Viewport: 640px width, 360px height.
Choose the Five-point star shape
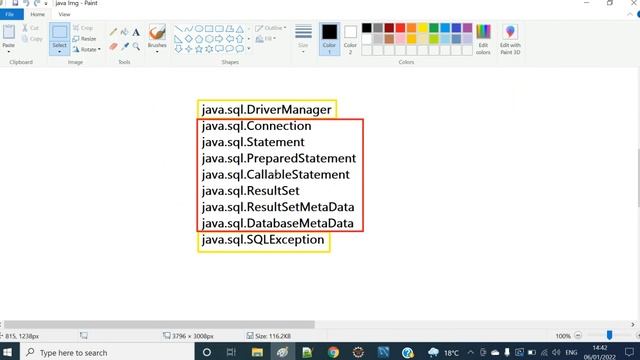(x=199, y=49)
